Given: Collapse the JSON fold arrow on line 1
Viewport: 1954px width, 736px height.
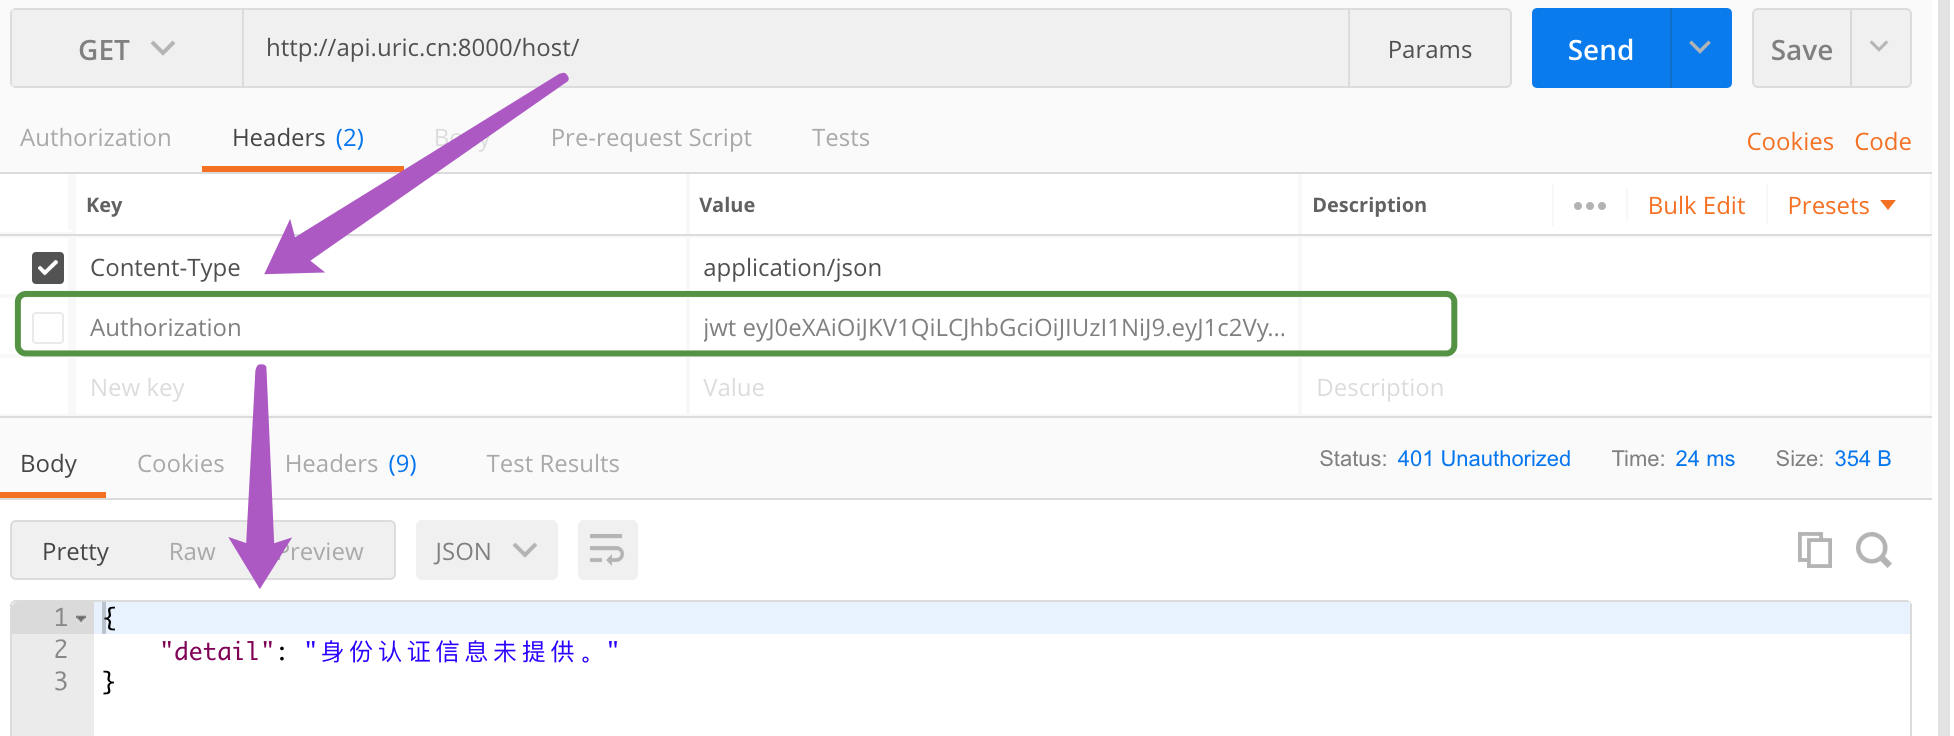Looking at the screenshot, I should point(81,618).
